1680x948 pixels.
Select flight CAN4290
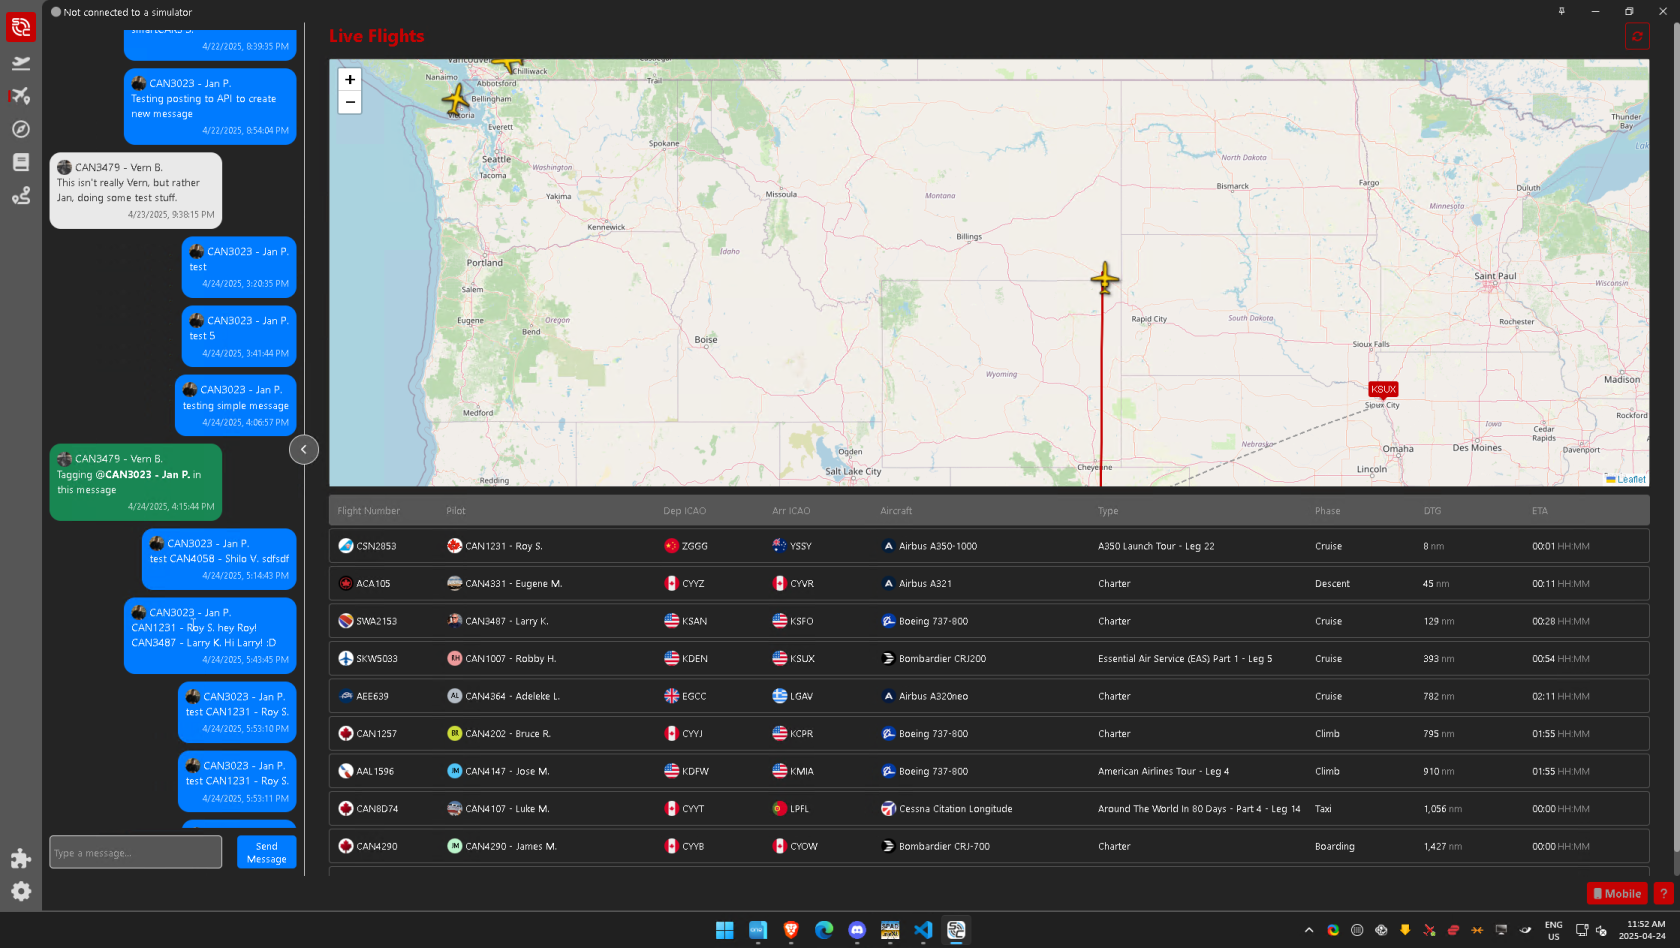tap(989, 846)
